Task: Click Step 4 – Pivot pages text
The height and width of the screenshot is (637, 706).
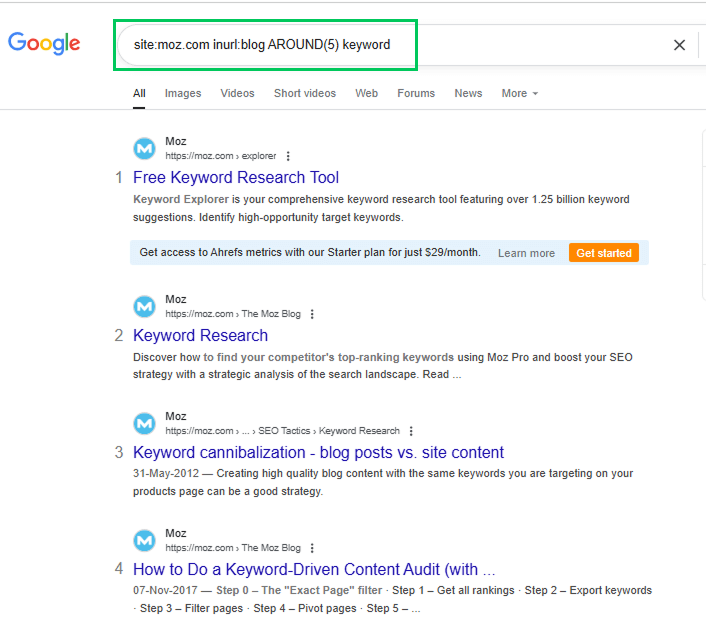Action: (x=305, y=608)
